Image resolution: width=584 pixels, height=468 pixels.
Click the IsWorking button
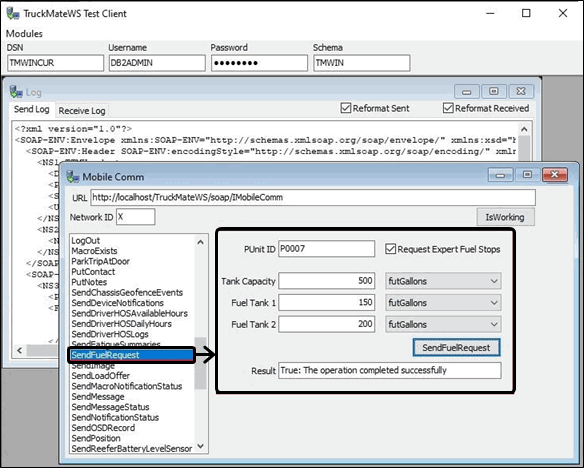(x=505, y=217)
